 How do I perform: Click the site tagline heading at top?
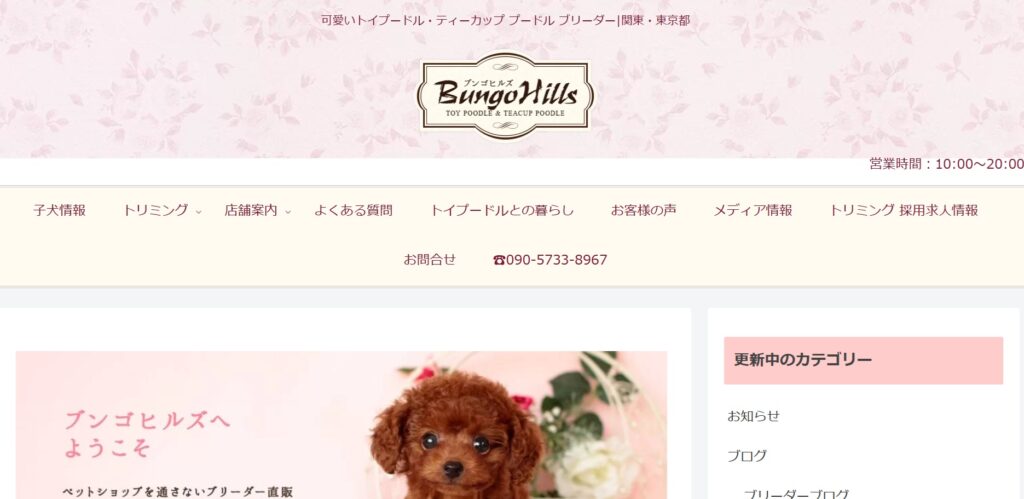[505, 20]
